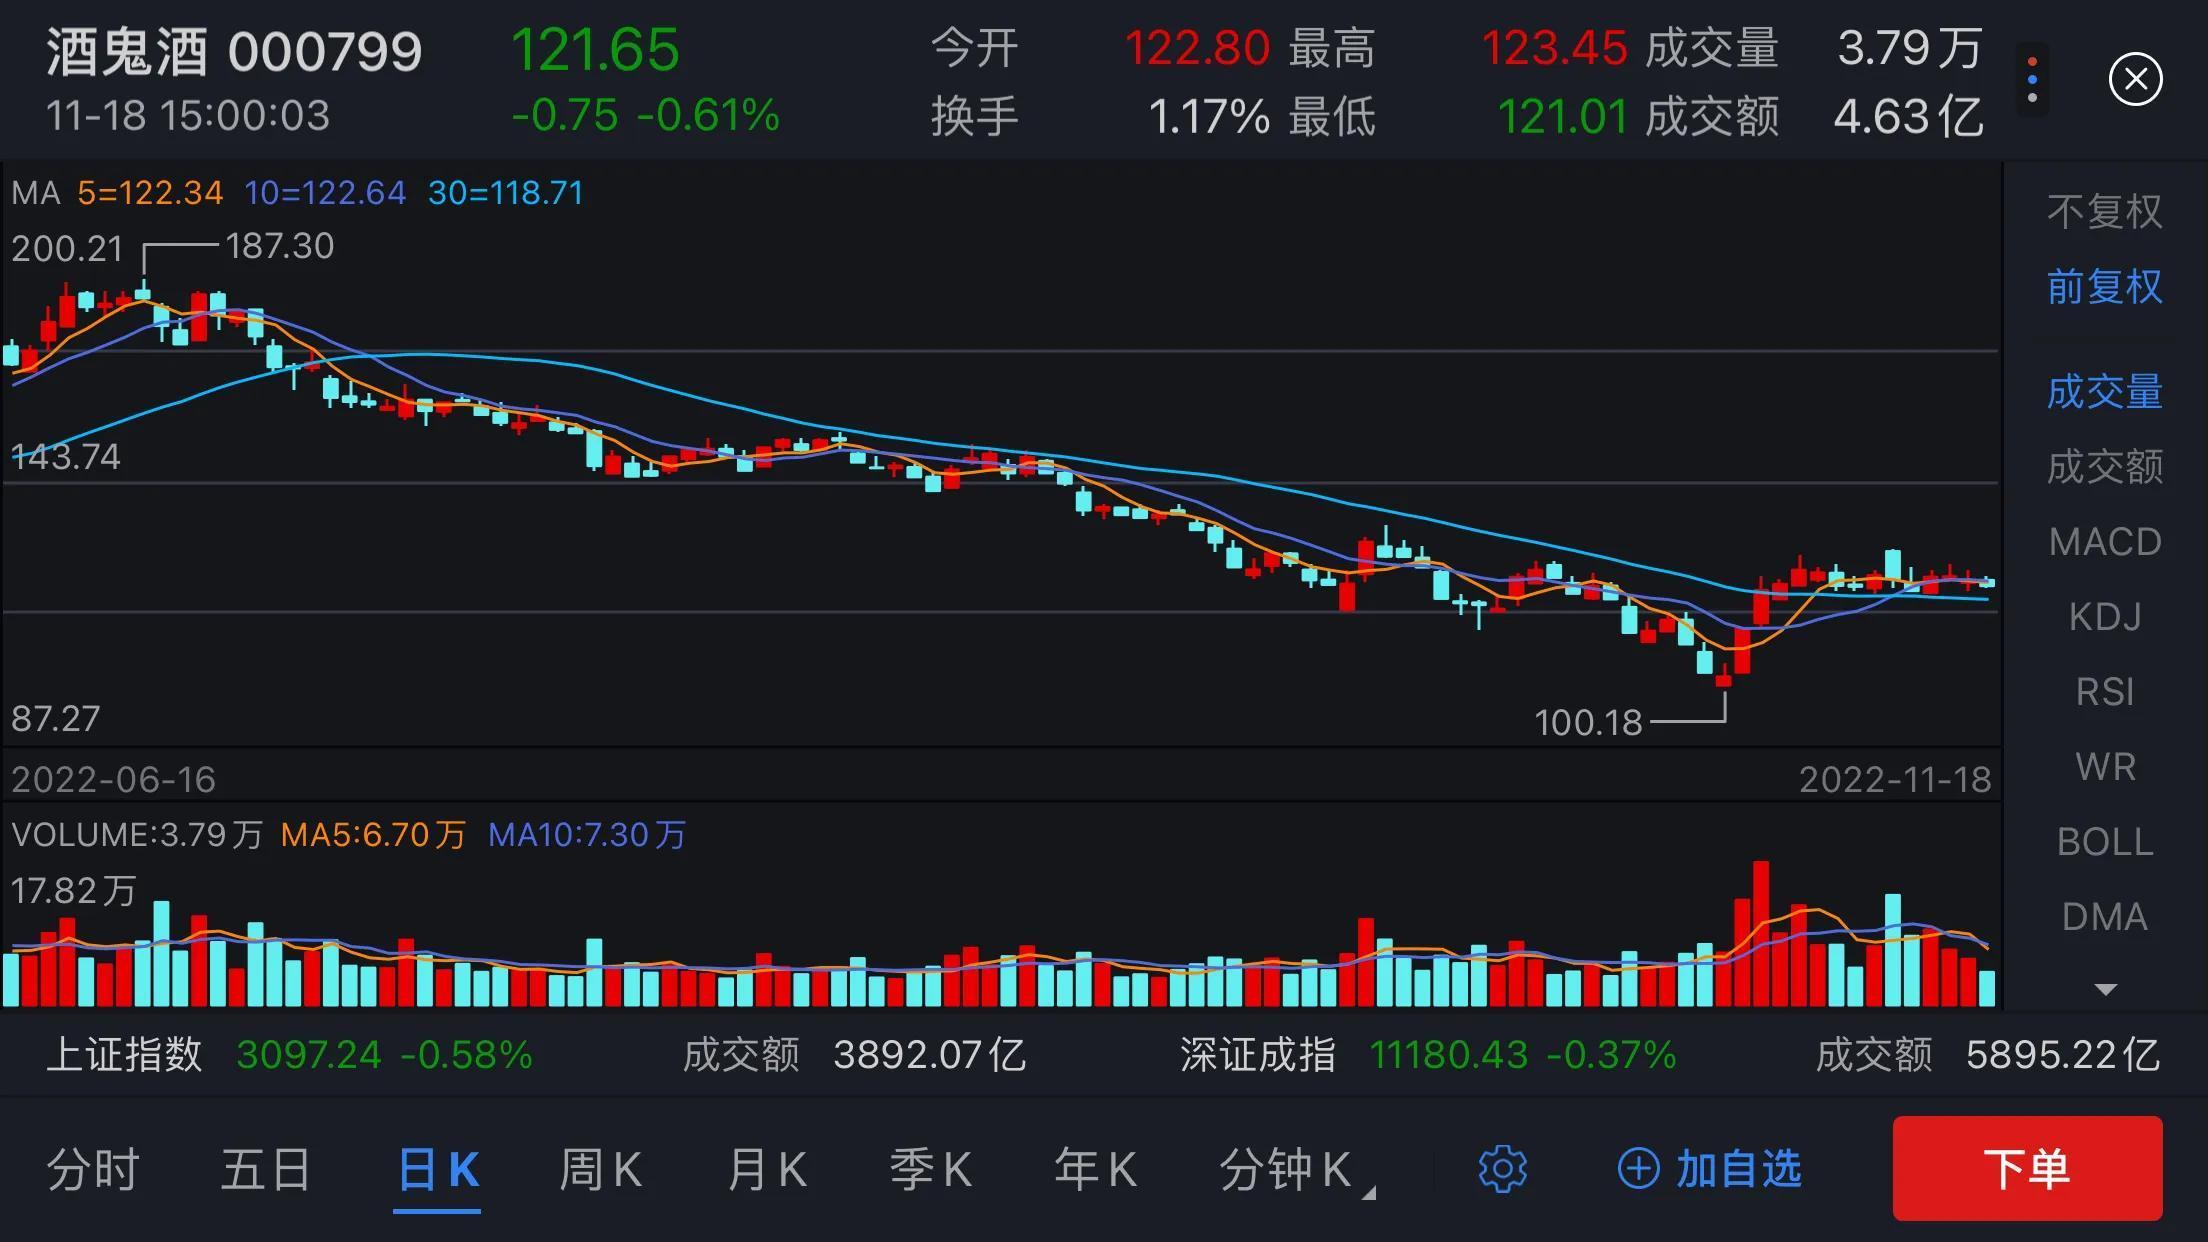Tap the plus icon to add to watchlist
The image size is (2208, 1242).
pos(1638,1168)
